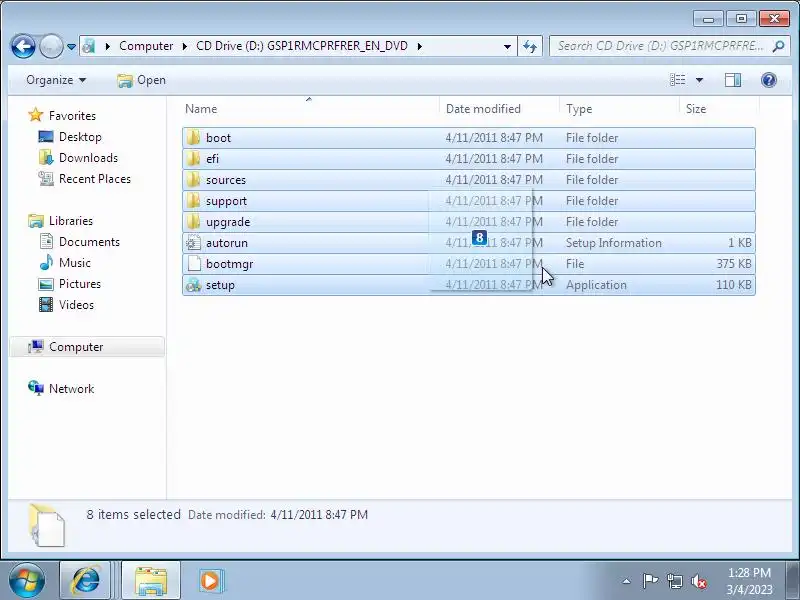The height and width of the screenshot is (600, 800).
Task: Click the 'boot' file name
Action: point(218,138)
